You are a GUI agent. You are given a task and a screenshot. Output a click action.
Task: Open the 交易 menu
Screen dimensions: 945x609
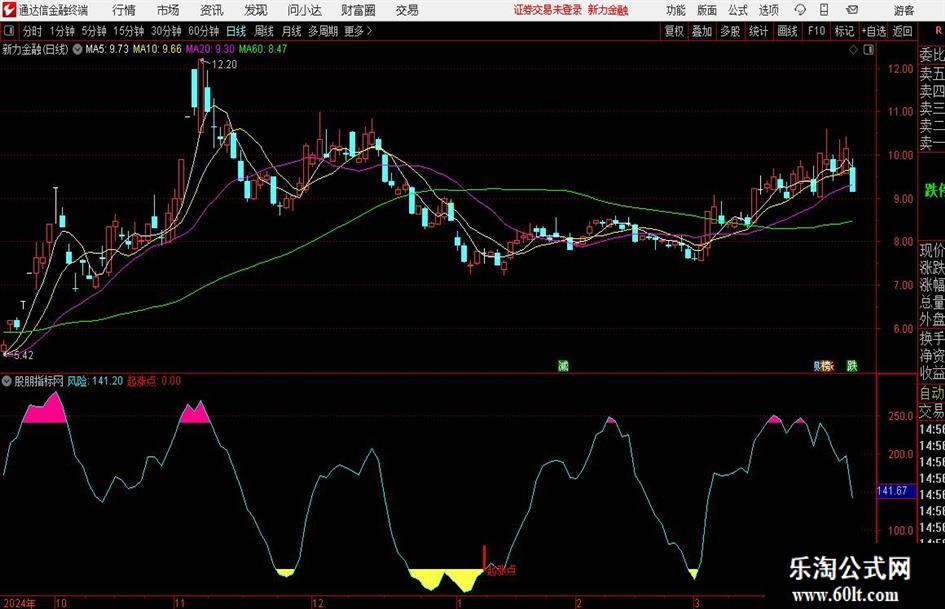click(407, 10)
